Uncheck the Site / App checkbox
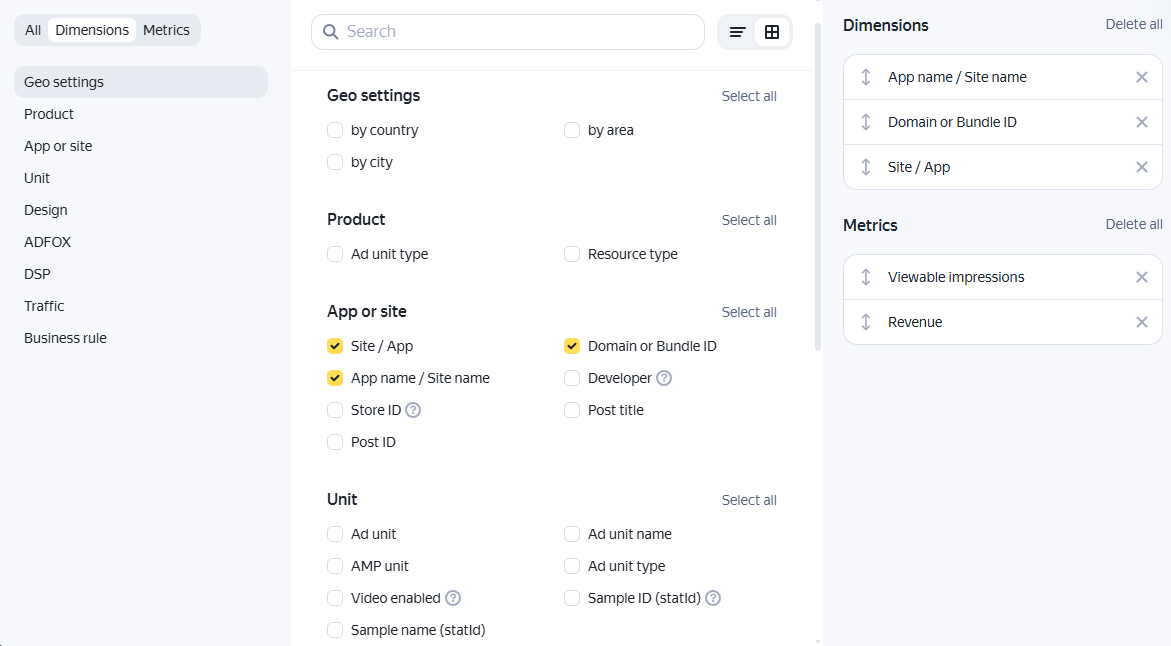The height and width of the screenshot is (646, 1171). click(x=335, y=346)
